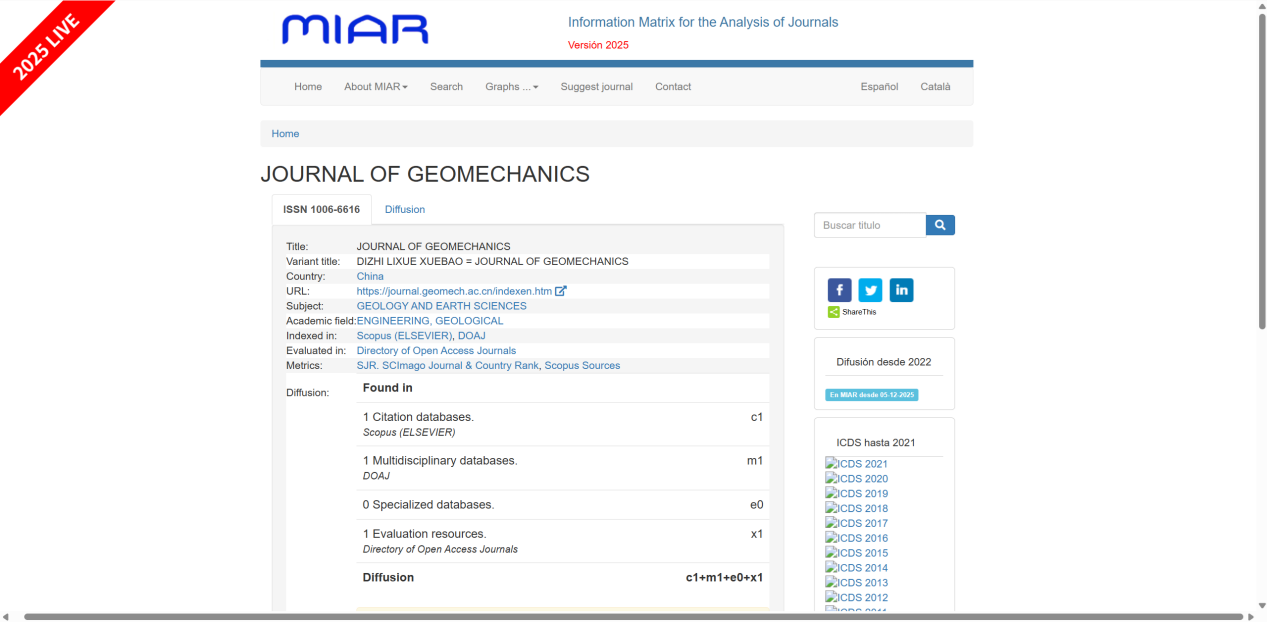Click the Home breadcrumb link
This screenshot has width=1267, height=622.
(x=285, y=134)
